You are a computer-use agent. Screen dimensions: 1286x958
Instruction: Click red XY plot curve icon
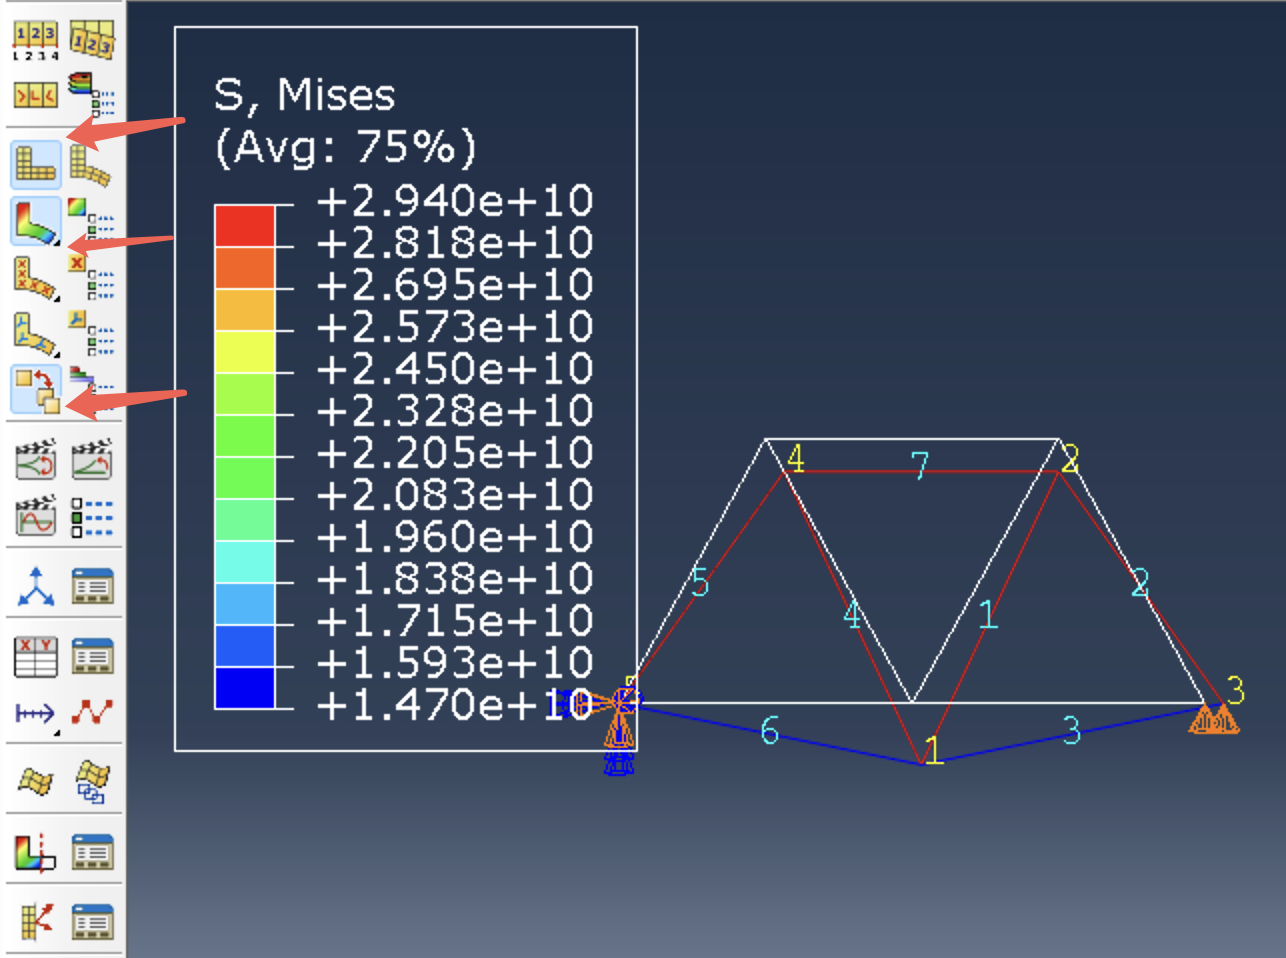91,712
